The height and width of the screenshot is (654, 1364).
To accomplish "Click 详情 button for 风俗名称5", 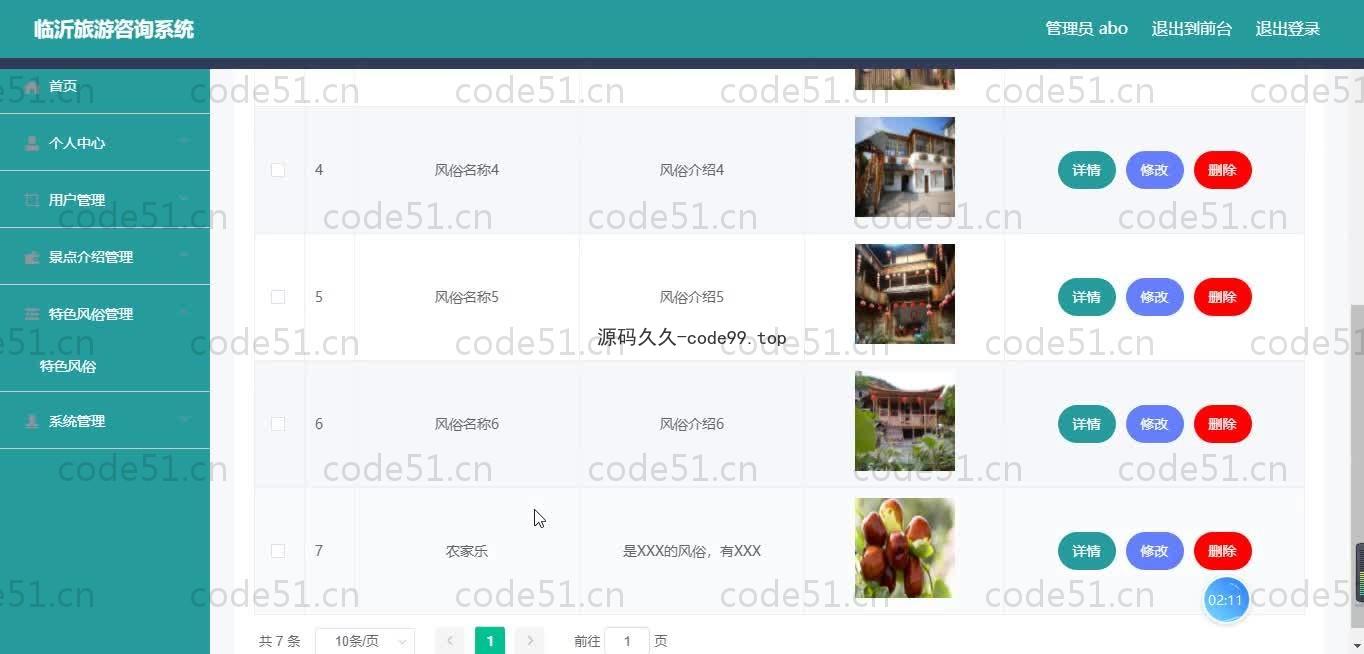I will click(x=1087, y=297).
